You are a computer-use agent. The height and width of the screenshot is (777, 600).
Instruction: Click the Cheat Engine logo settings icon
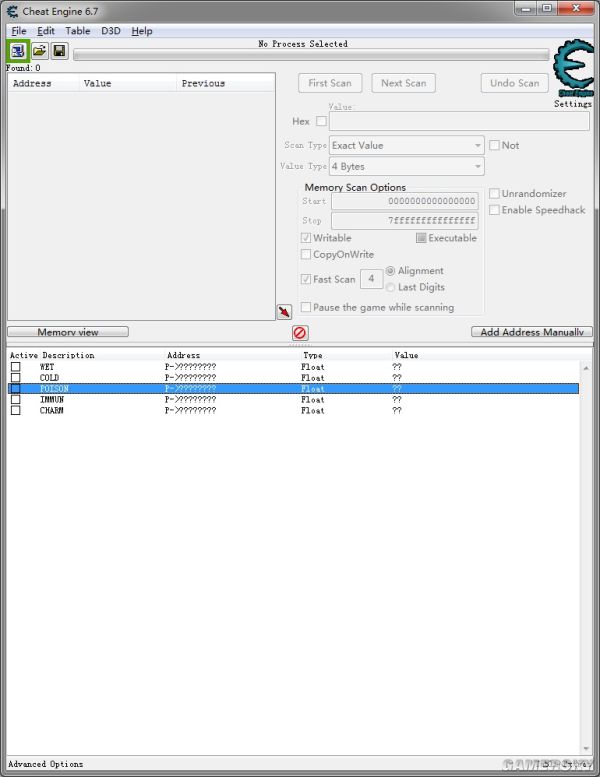[574, 68]
